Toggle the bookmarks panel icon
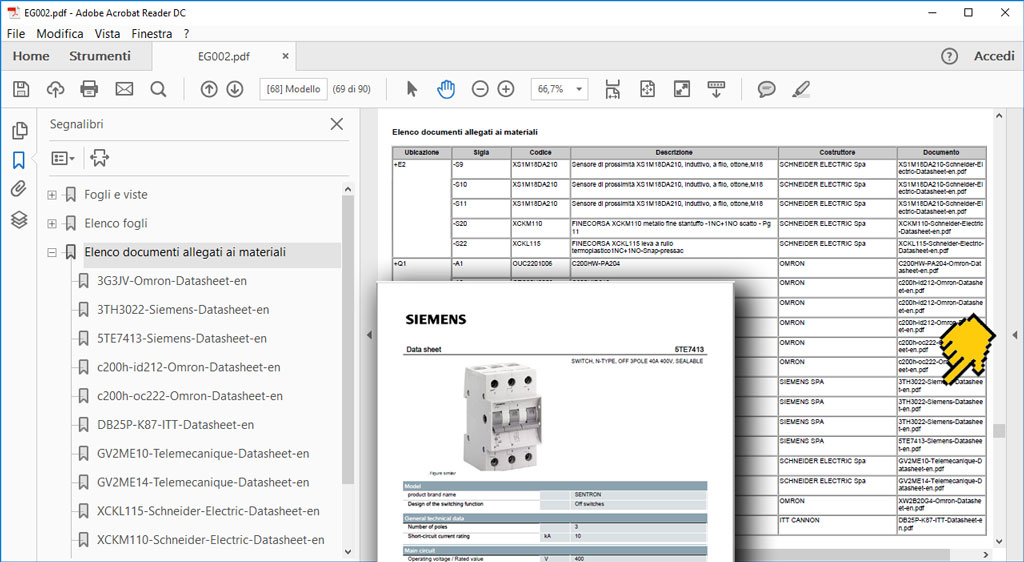 19,160
